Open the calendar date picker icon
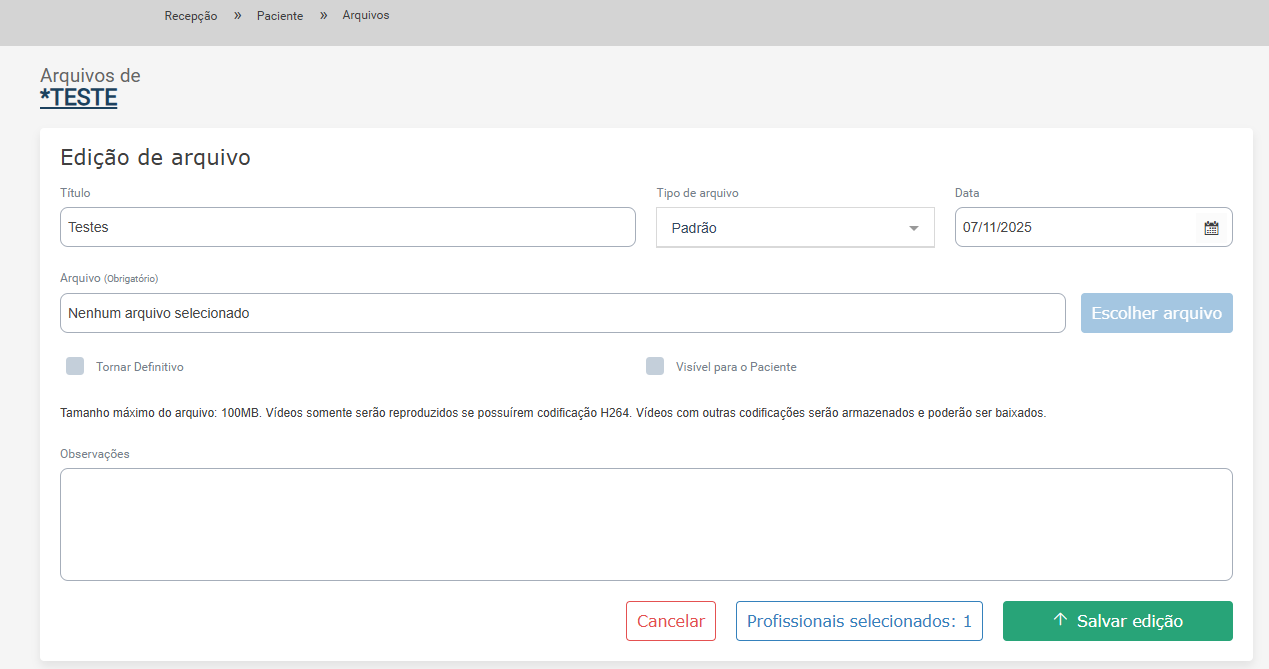Viewport: 1269px width, 669px height. coord(1211,228)
